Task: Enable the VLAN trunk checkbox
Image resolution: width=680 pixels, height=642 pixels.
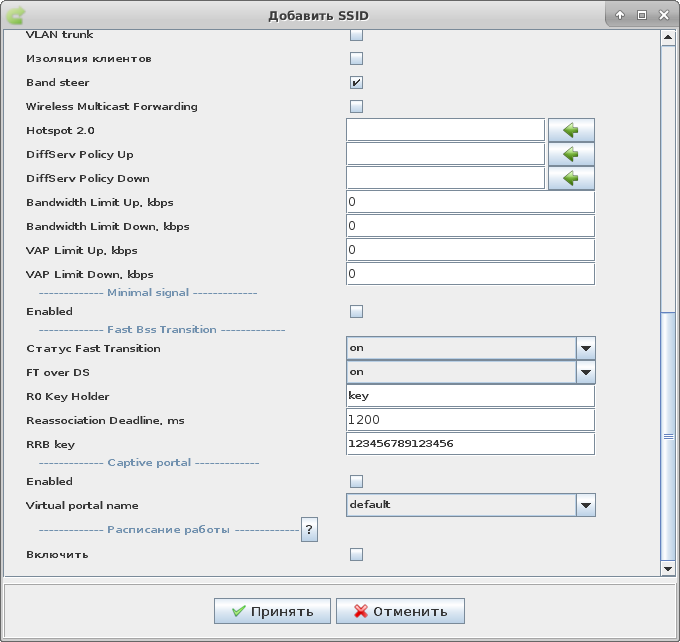Action: click(356, 35)
